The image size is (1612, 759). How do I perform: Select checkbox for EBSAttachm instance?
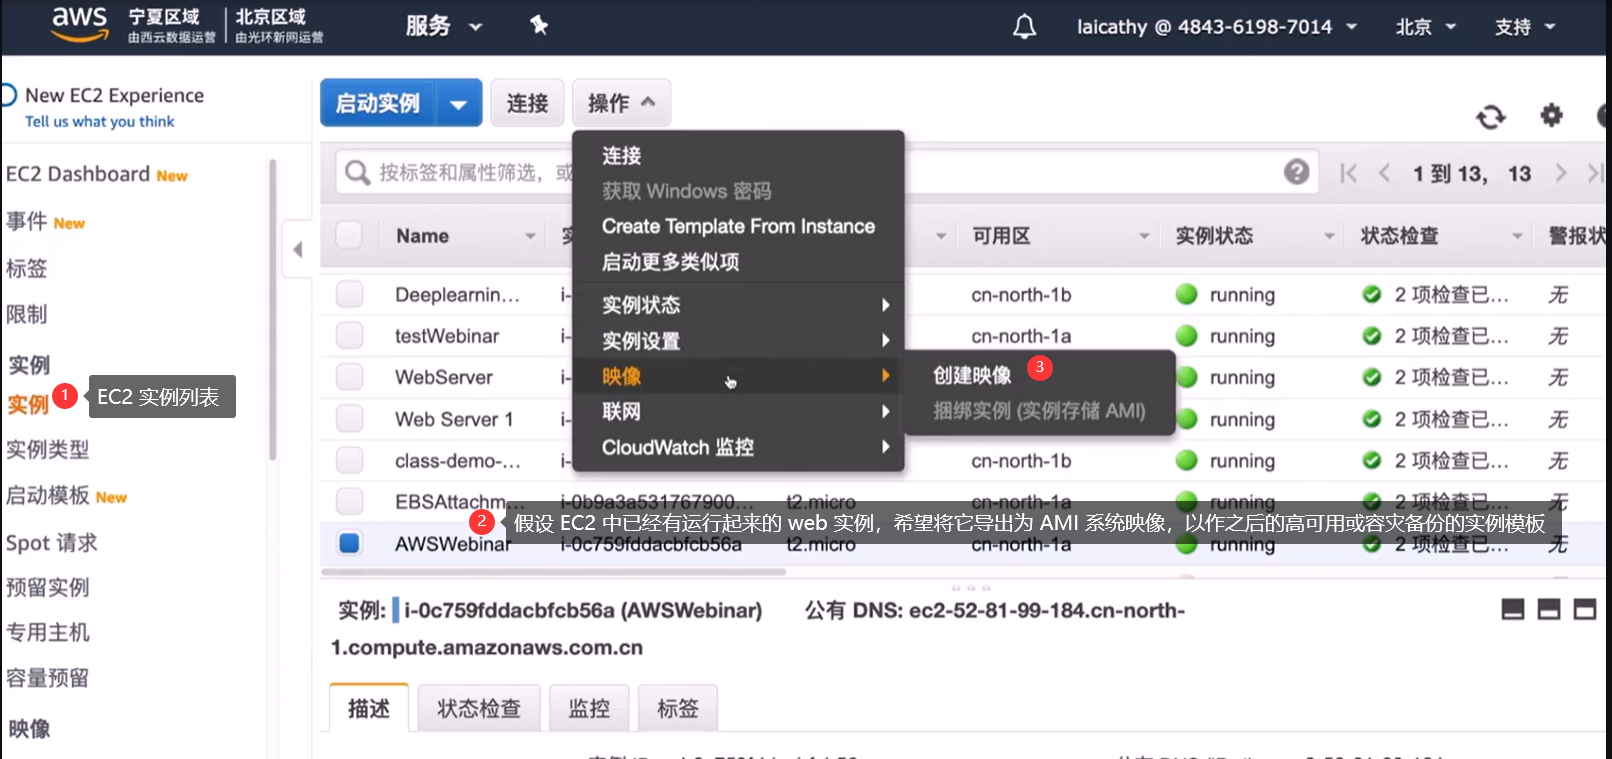pos(349,501)
